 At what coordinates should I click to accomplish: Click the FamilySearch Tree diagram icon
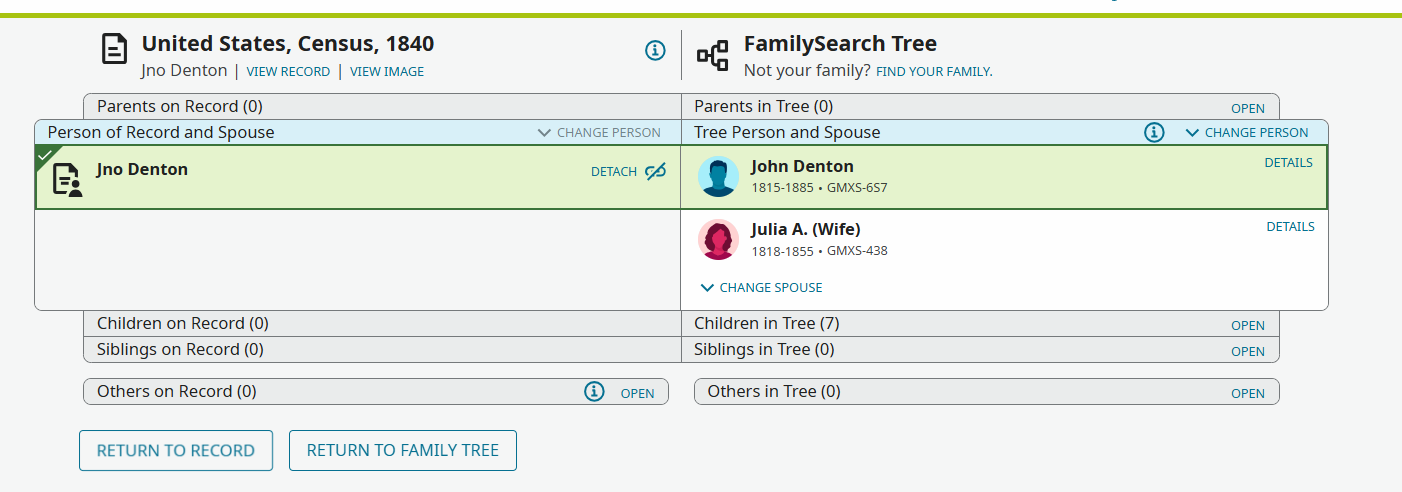[x=713, y=55]
